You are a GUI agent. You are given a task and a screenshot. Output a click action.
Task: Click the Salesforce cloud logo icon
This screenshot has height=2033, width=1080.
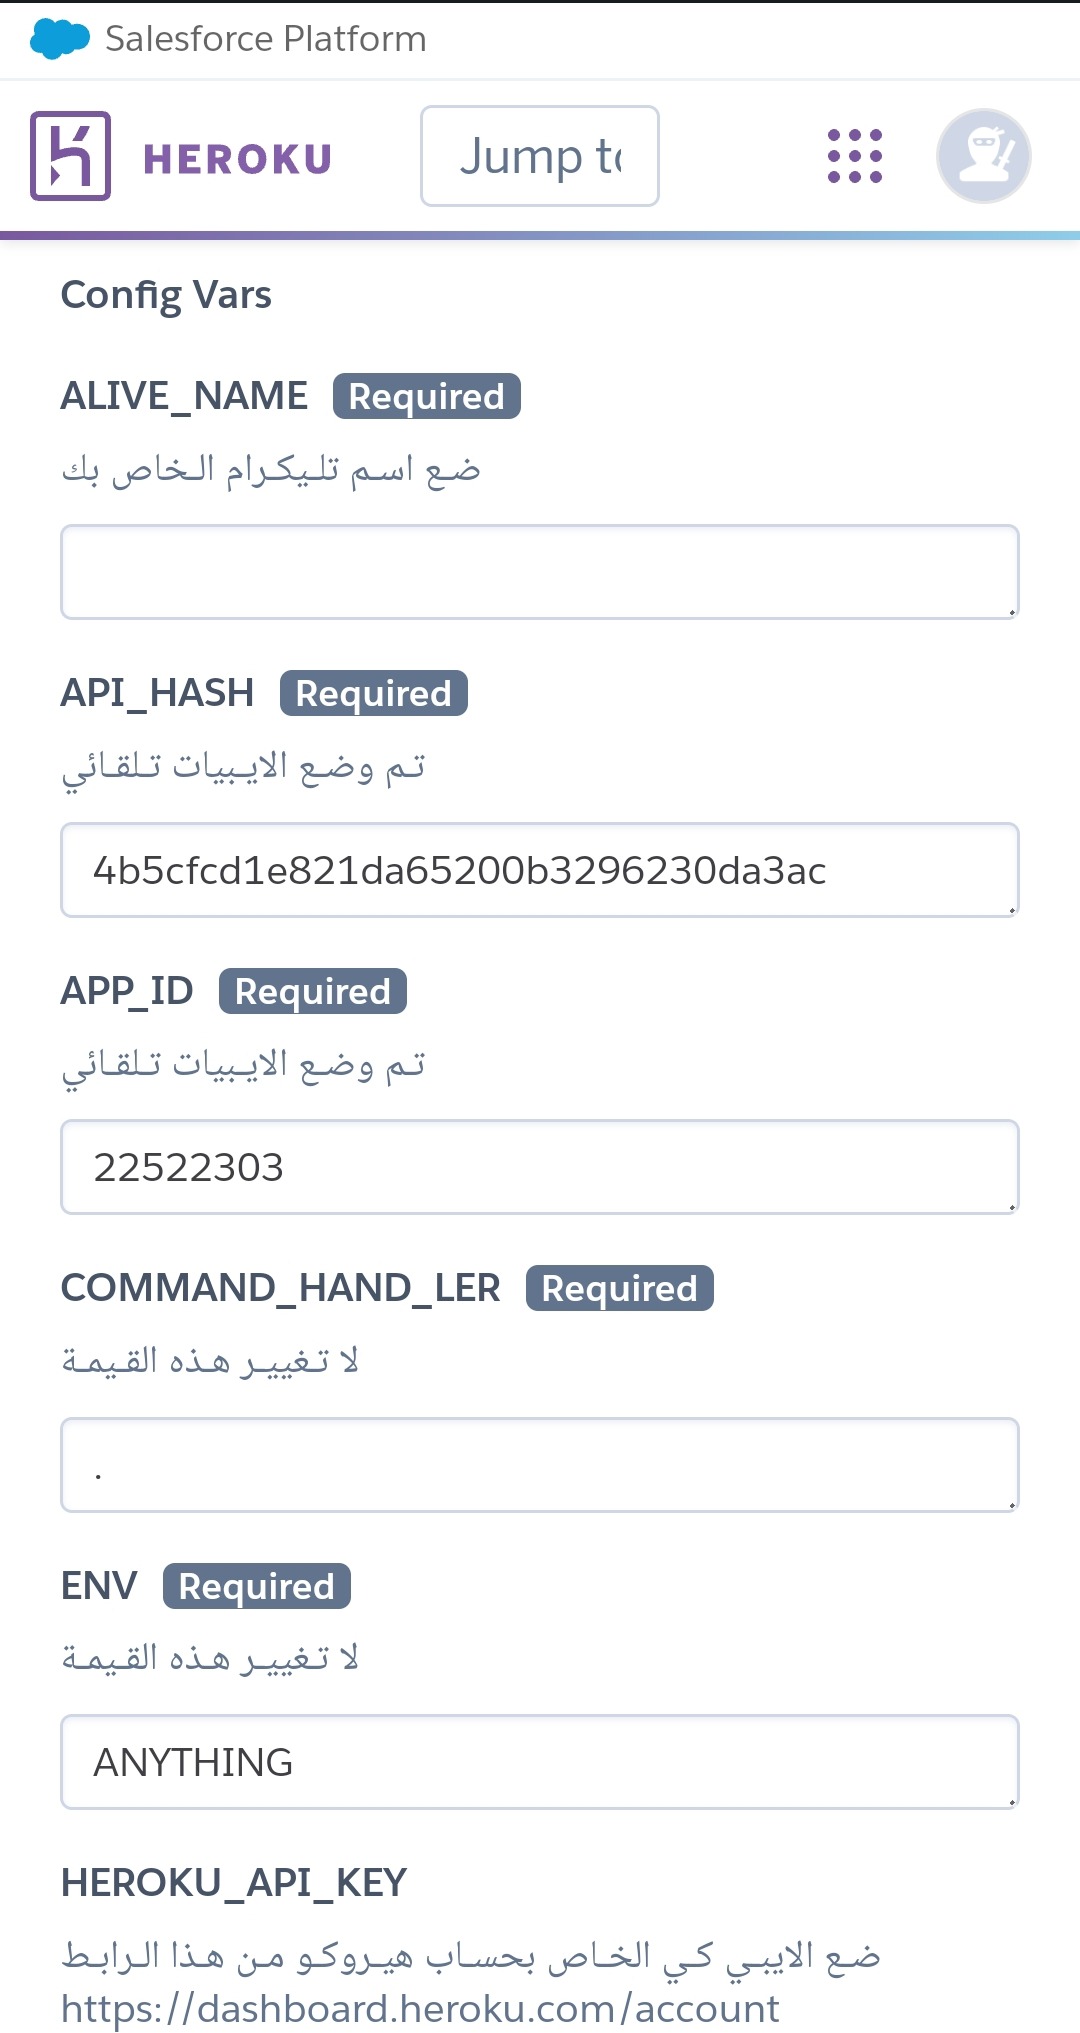(x=60, y=39)
